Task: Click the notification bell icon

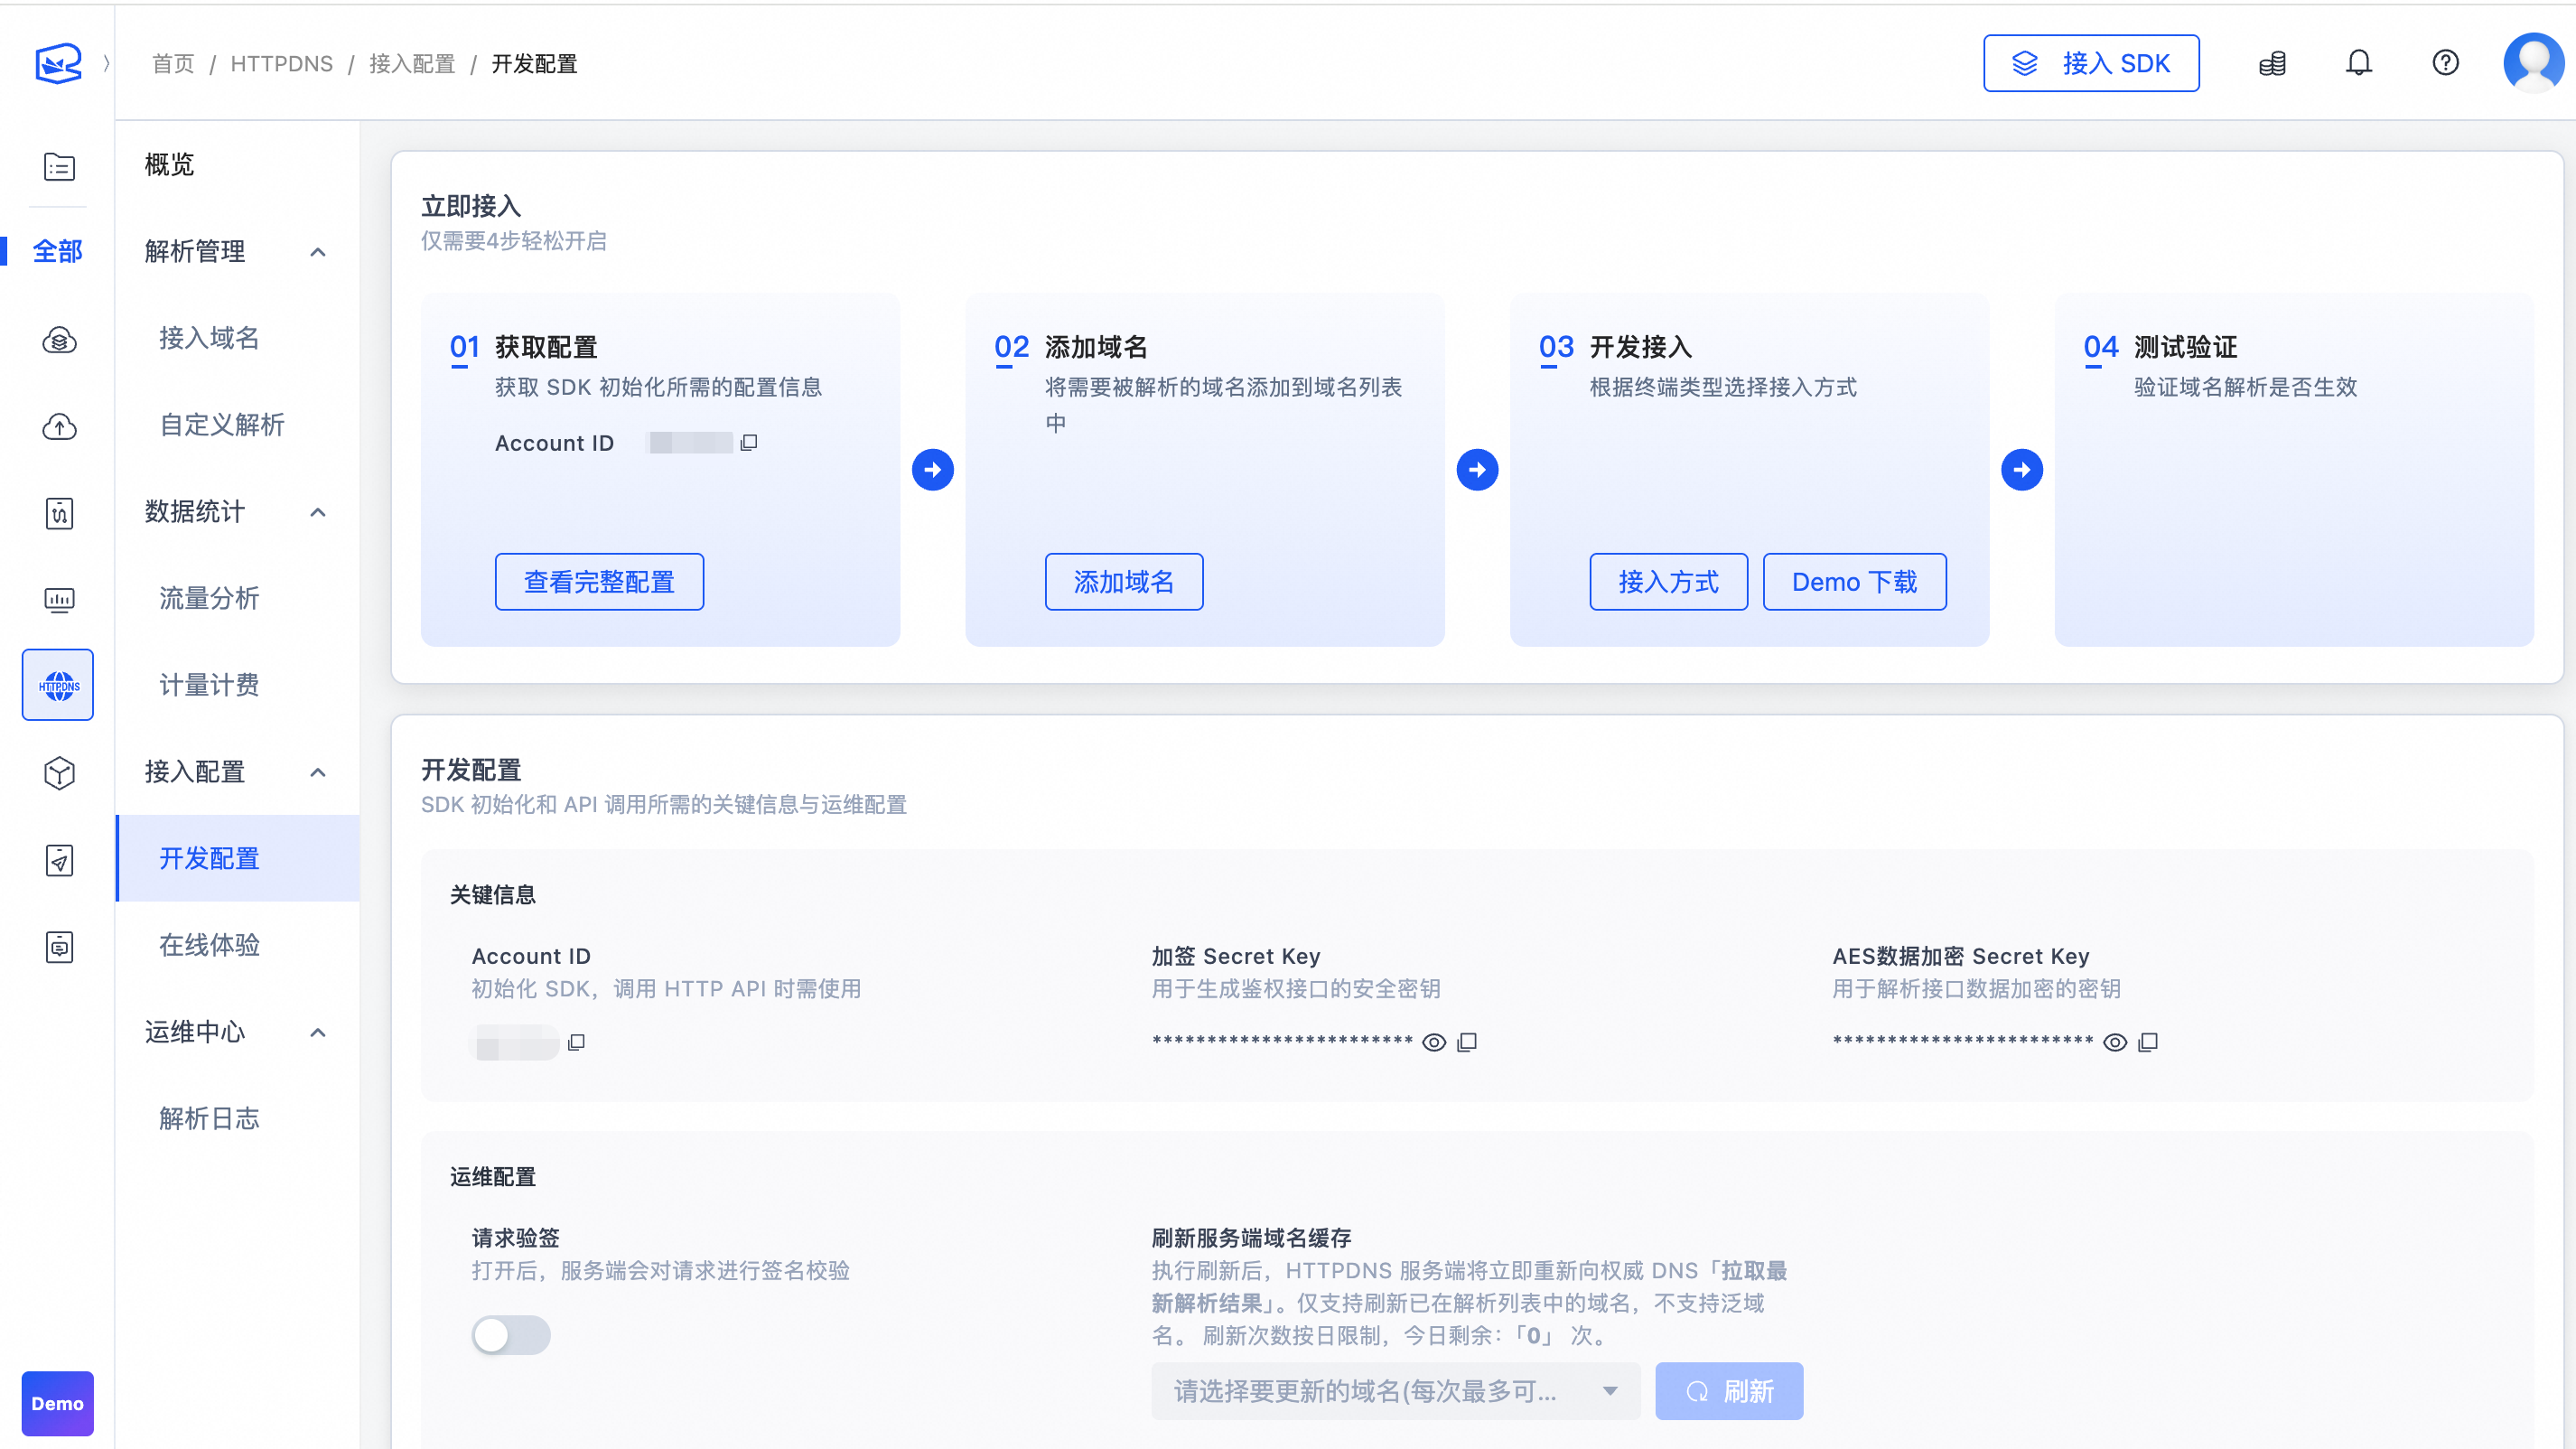Action: (x=2358, y=63)
